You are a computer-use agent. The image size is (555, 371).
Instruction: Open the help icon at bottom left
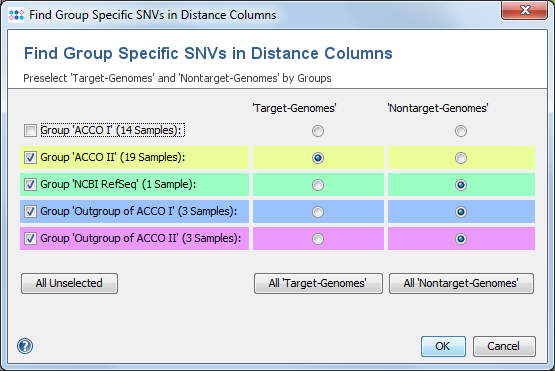click(25, 346)
